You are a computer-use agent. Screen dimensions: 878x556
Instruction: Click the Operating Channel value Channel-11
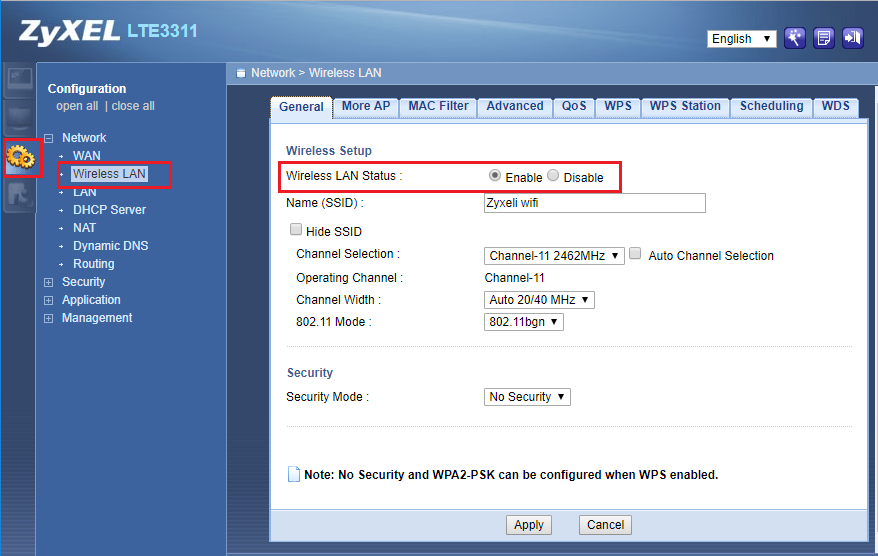point(514,278)
